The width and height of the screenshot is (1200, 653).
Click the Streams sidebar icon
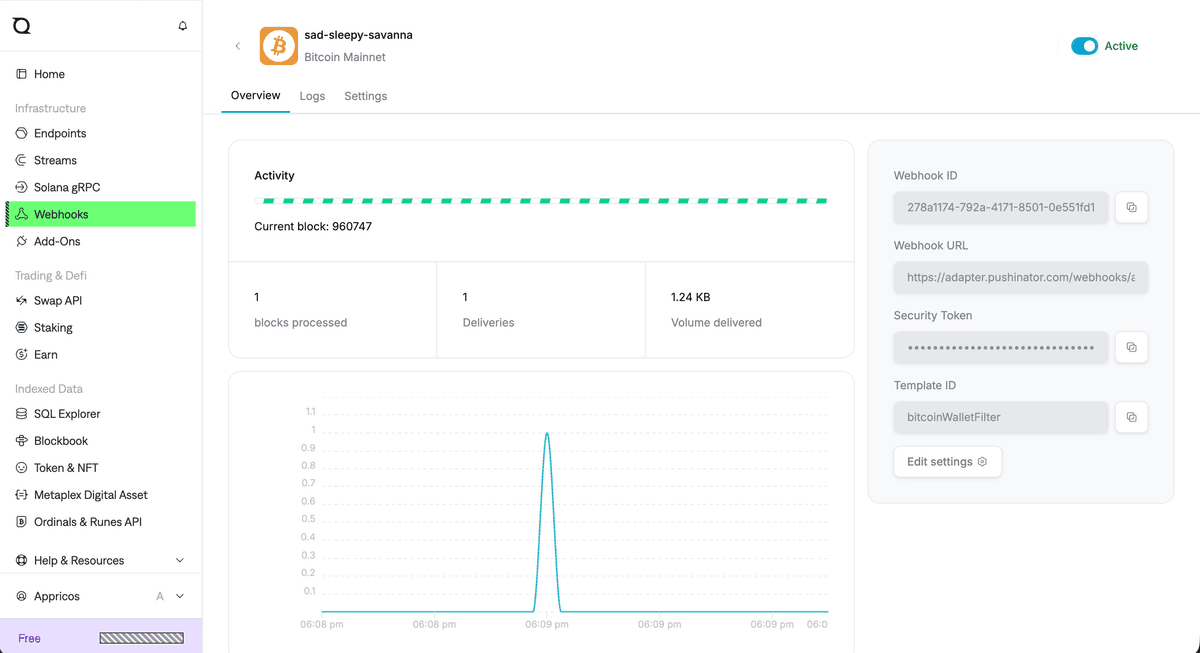(22, 160)
